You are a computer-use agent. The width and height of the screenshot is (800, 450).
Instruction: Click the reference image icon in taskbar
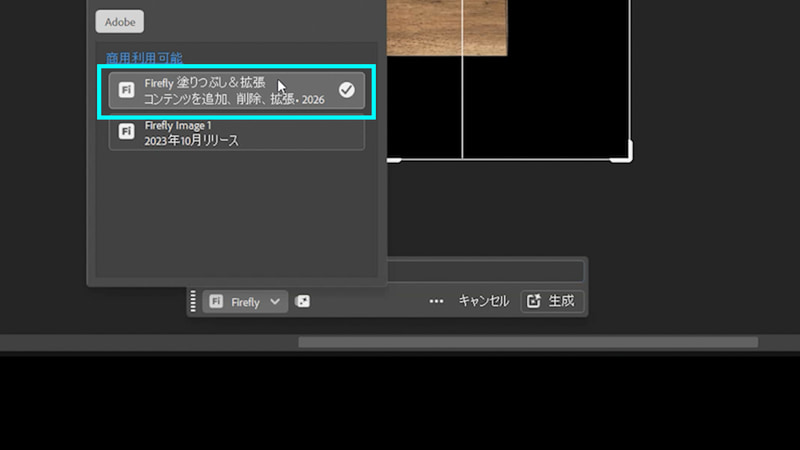pos(303,301)
